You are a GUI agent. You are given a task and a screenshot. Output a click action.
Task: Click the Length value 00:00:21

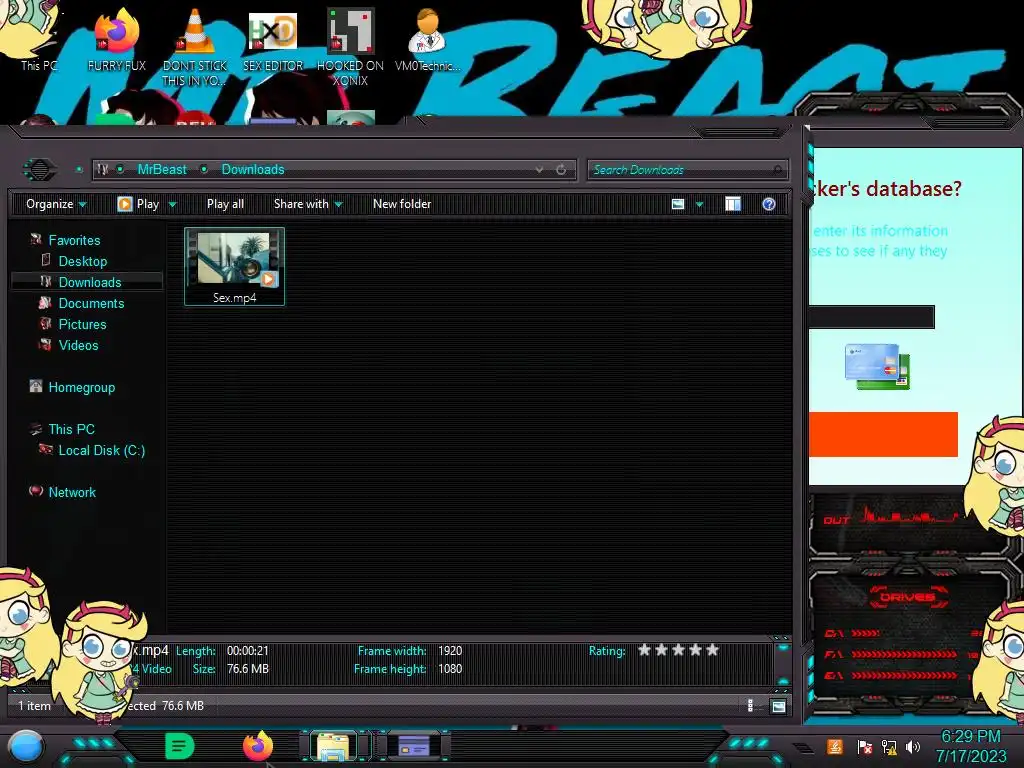(248, 651)
